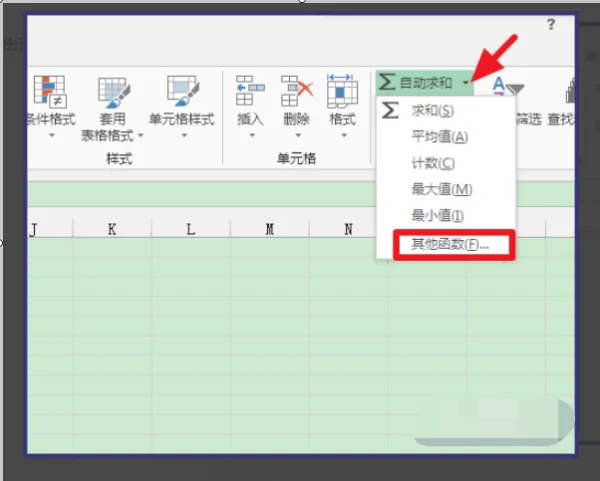Screen dimensions: 600x481
Task: Choose 计数(C) from the menu
Action: click(x=446, y=163)
